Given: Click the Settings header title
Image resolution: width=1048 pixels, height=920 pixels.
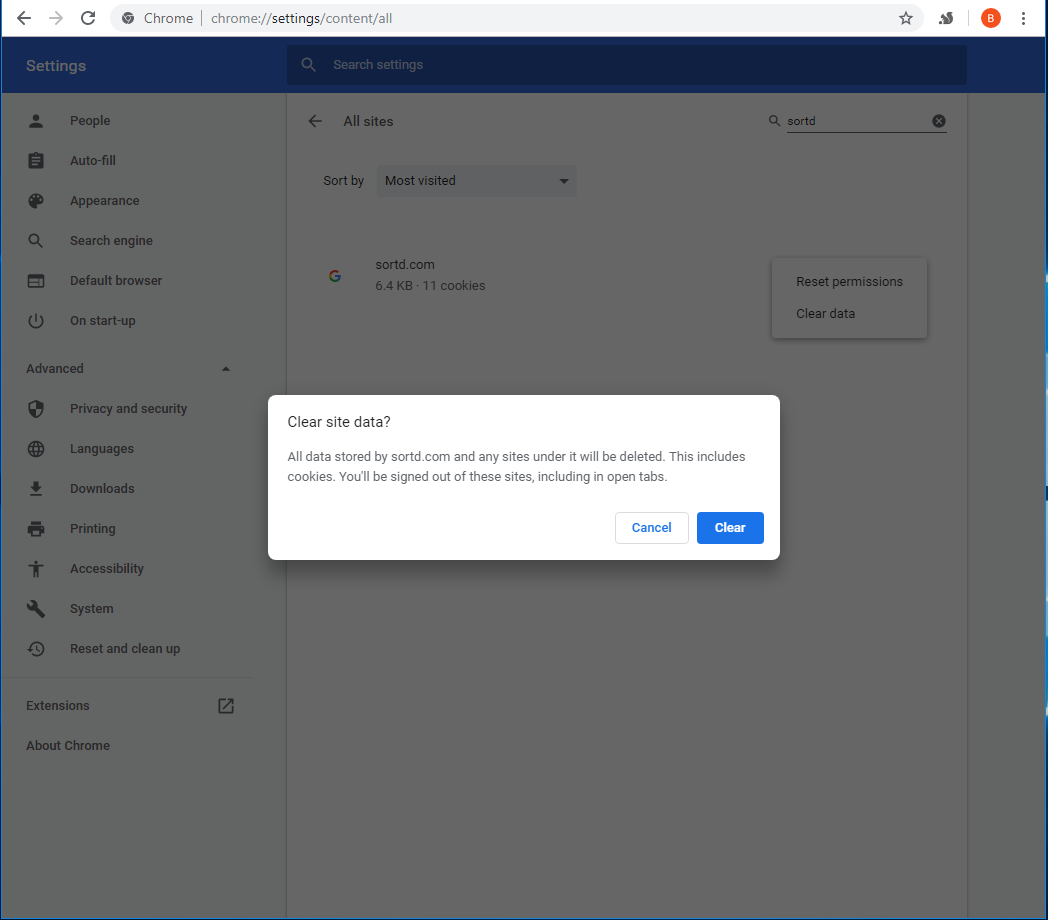Looking at the screenshot, I should (x=56, y=66).
